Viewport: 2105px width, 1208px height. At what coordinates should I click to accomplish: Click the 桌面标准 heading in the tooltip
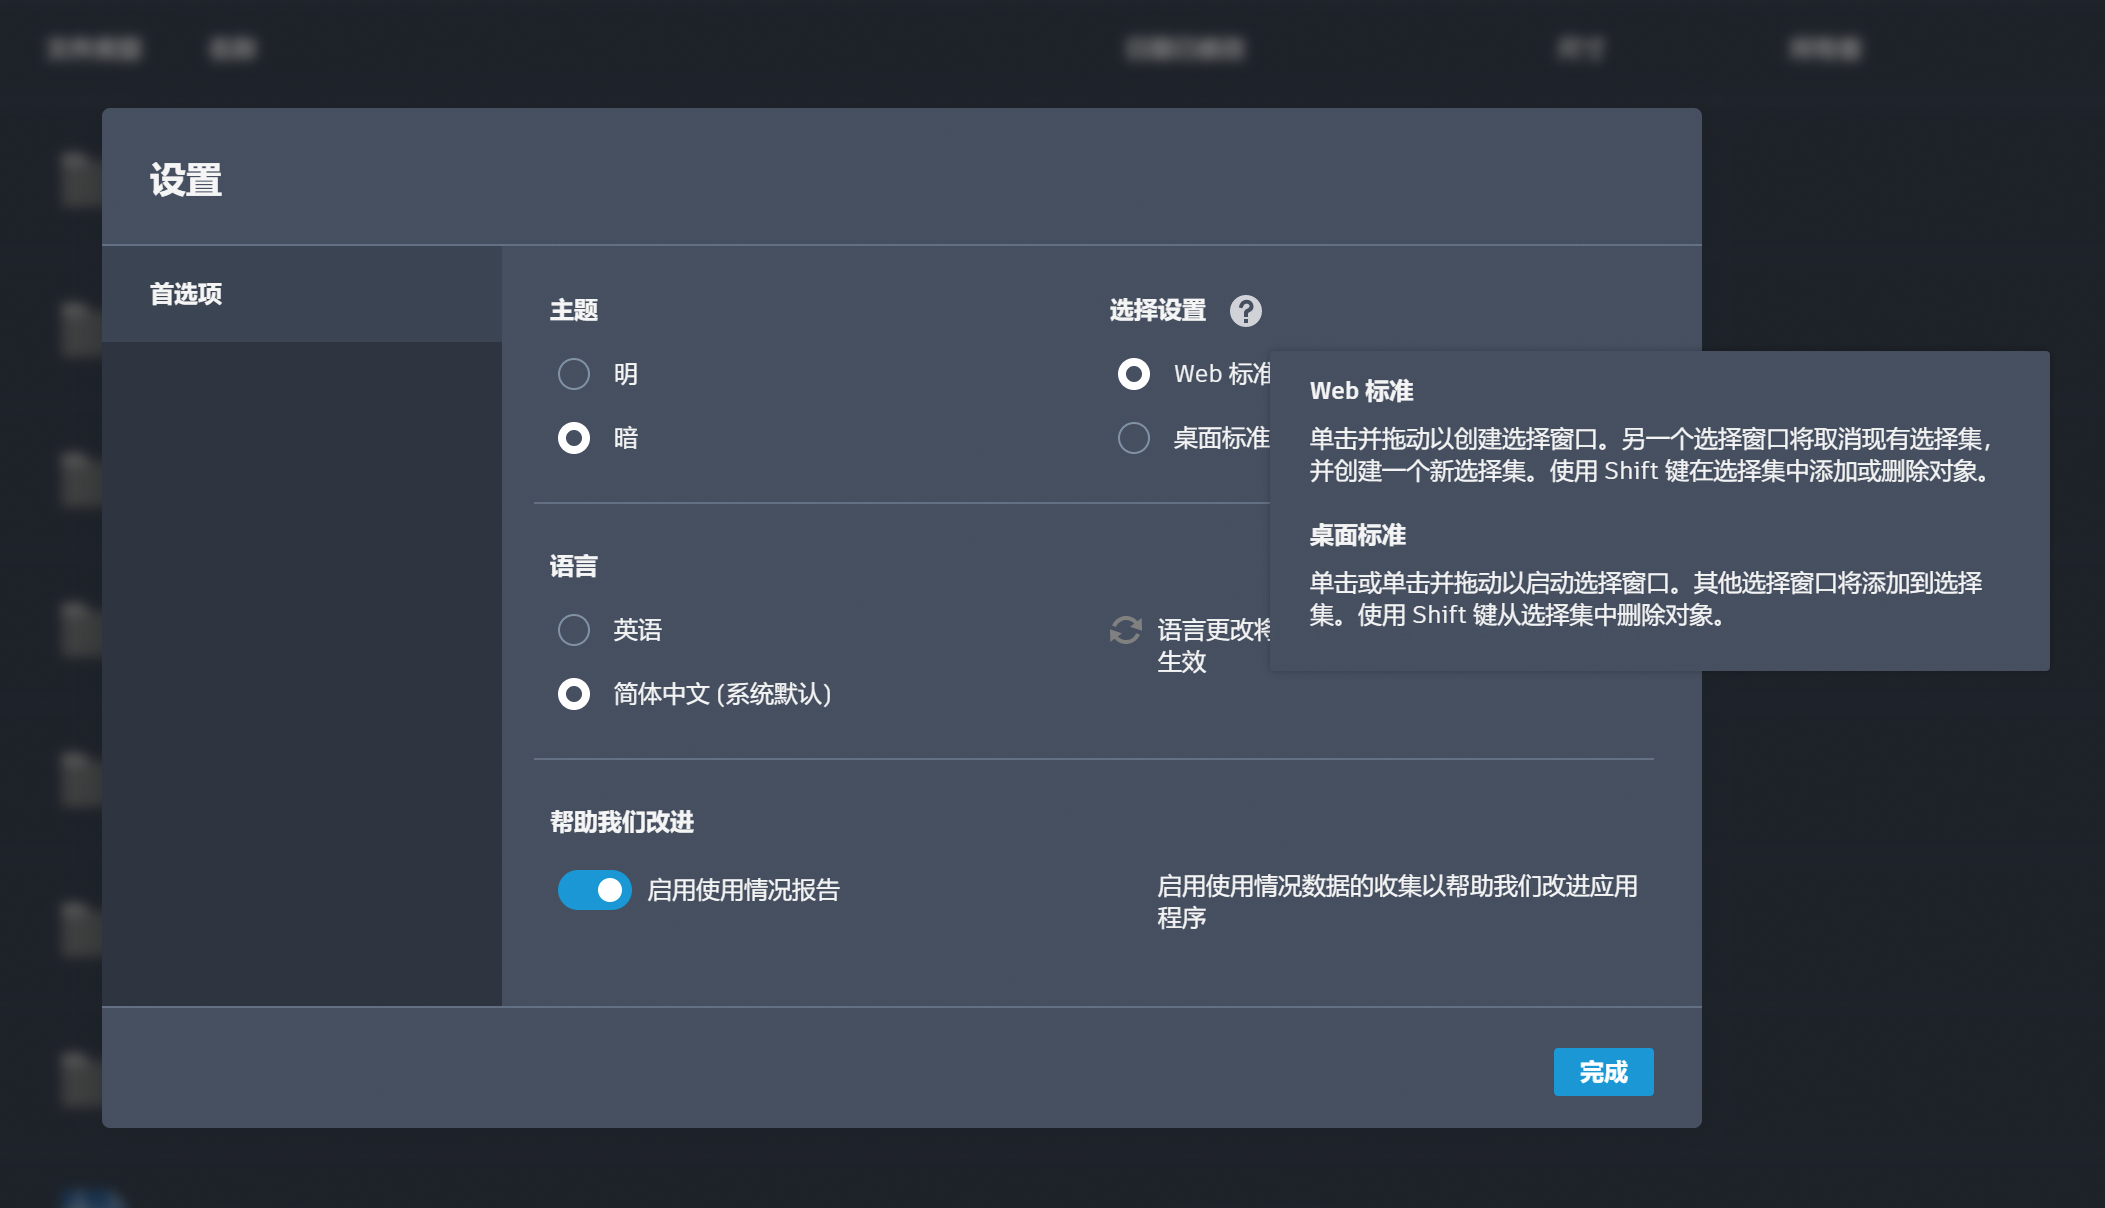click(x=1357, y=535)
